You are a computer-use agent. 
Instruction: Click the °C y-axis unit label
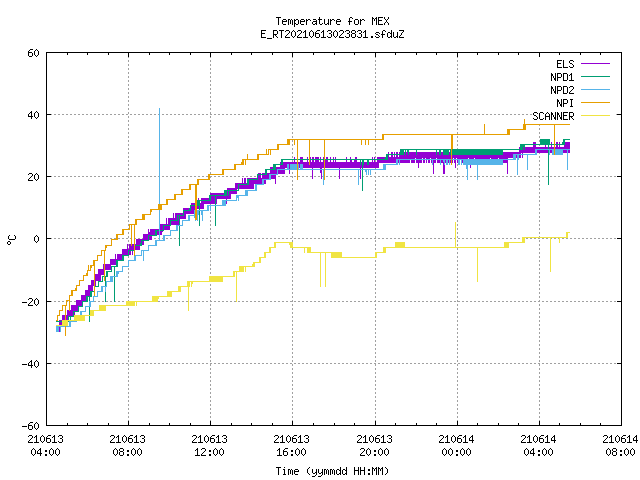click(x=12, y=240)
